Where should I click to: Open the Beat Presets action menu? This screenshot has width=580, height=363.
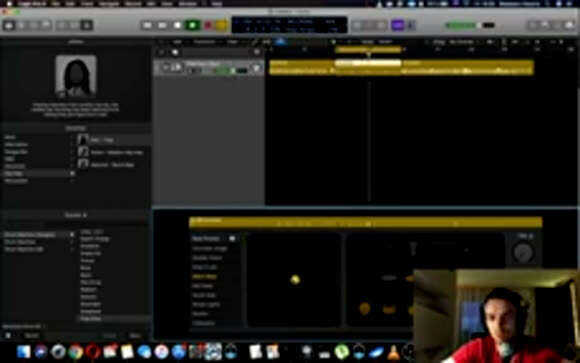pyautogui.click(x=232, y=239)
